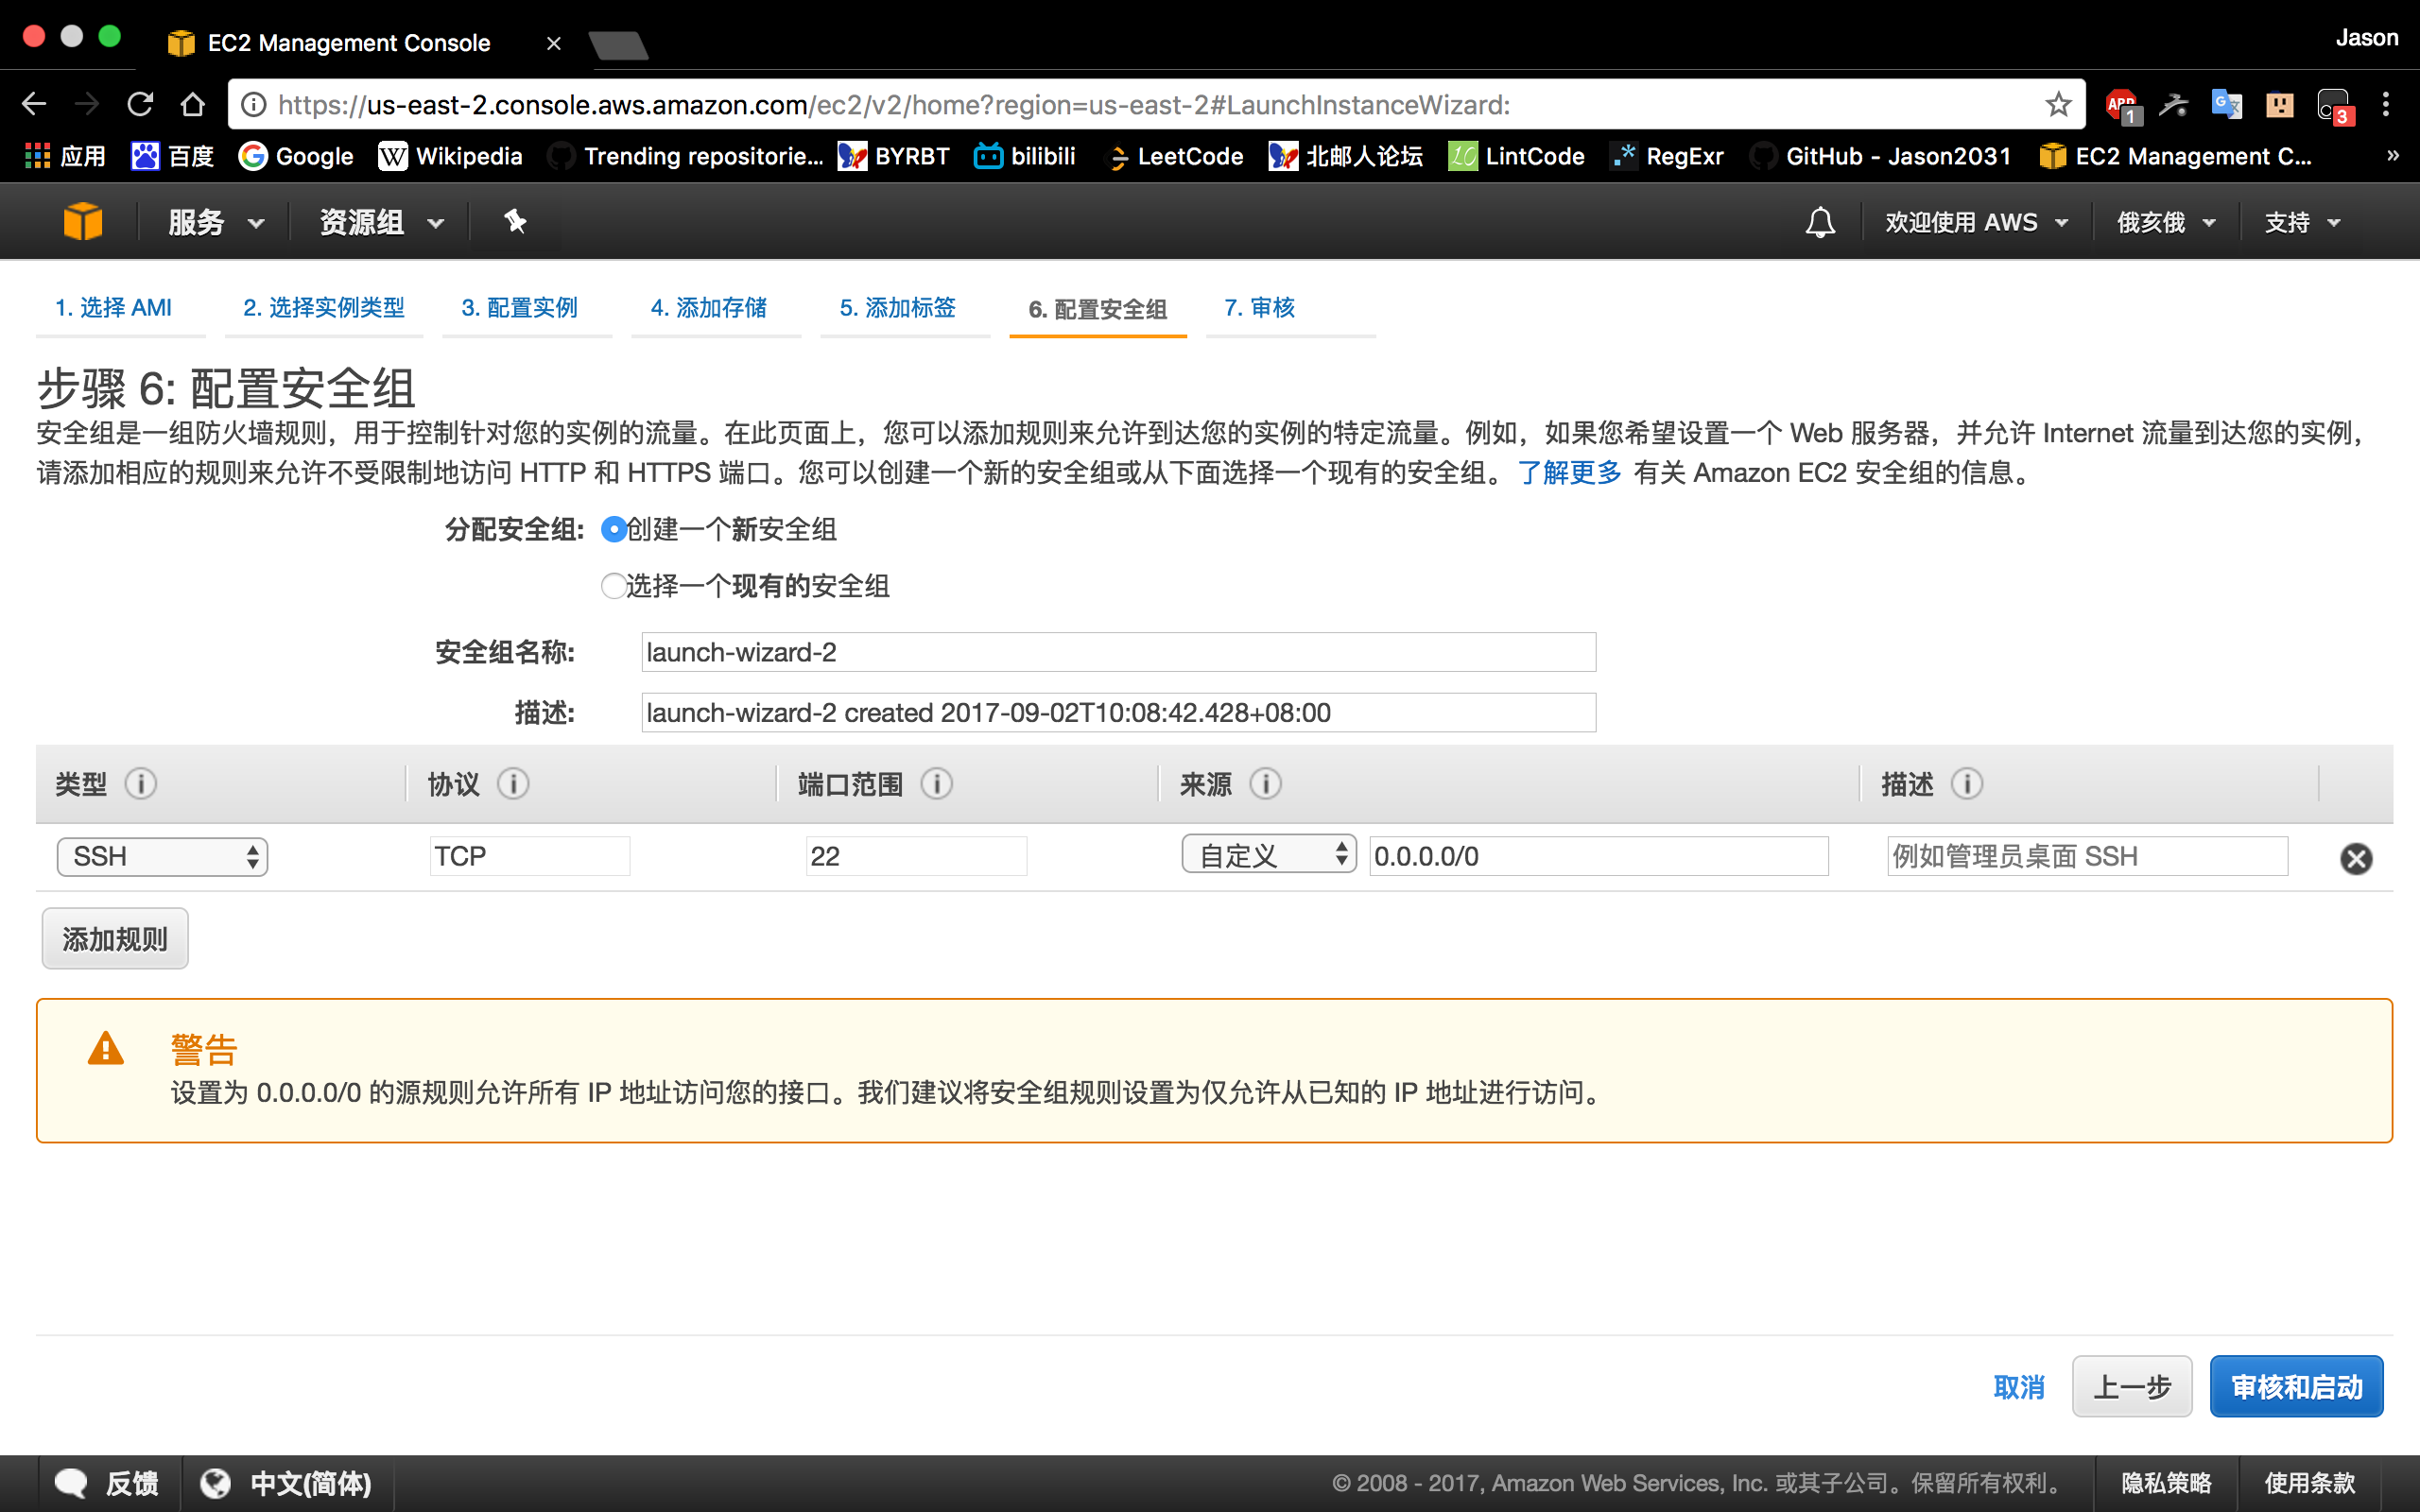Open the 俄亥俄 region dropdown
This screenshot has height=1512, width=2420.
[2166, 222]
